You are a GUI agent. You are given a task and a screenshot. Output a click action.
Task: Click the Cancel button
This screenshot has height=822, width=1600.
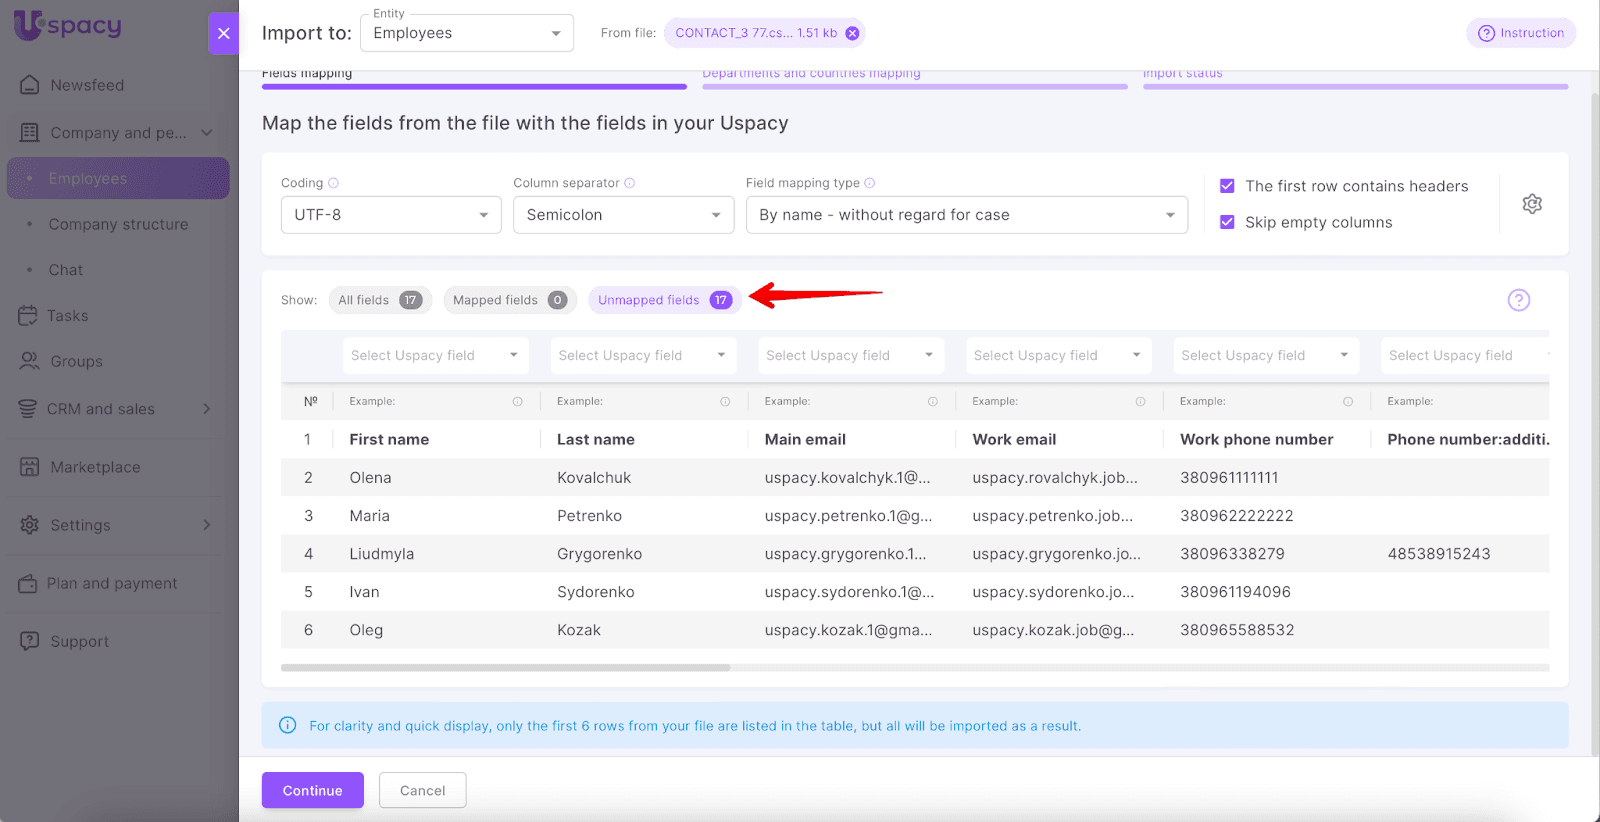[422, 790]
